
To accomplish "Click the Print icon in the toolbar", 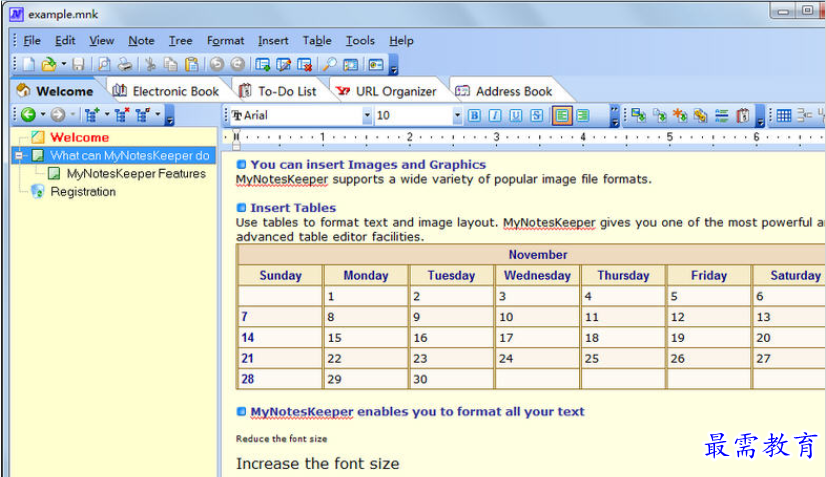I will [x=125, y=64].
